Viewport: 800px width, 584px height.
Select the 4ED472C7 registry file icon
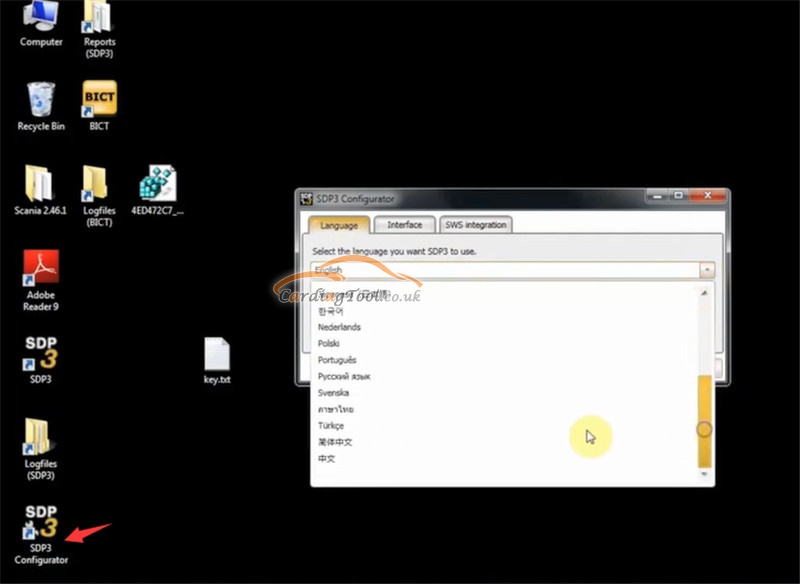[158, 190]
